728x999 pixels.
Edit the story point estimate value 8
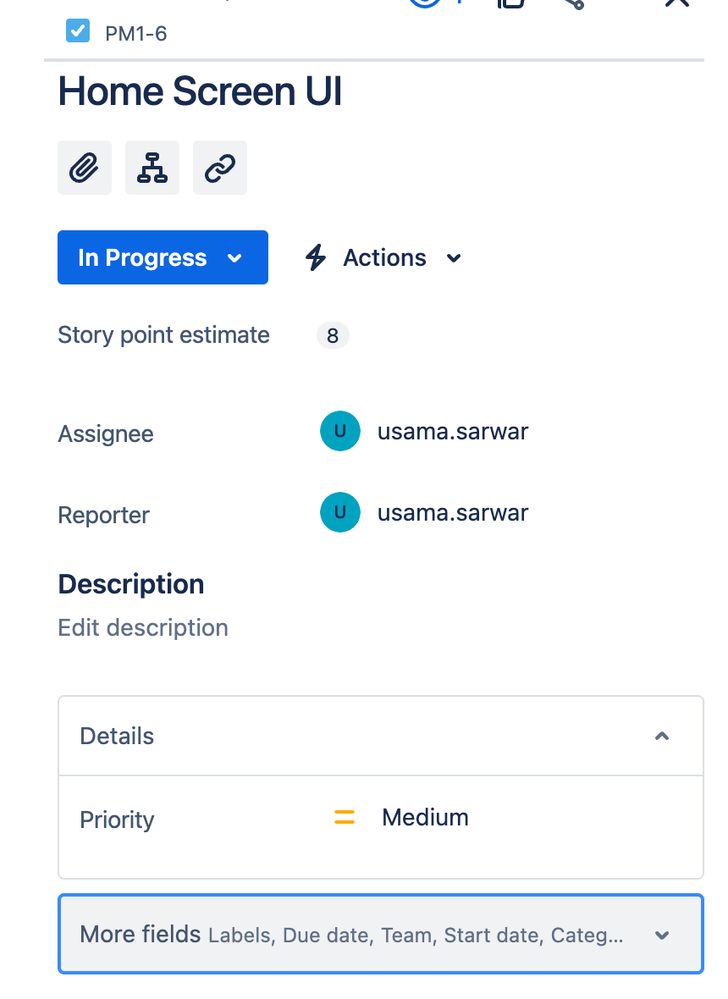(x=332, y=336)
